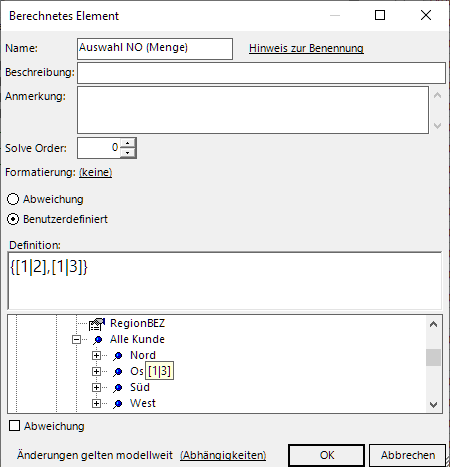Click the Nord member pin icon
450x467 pixels.
[117, 356]
